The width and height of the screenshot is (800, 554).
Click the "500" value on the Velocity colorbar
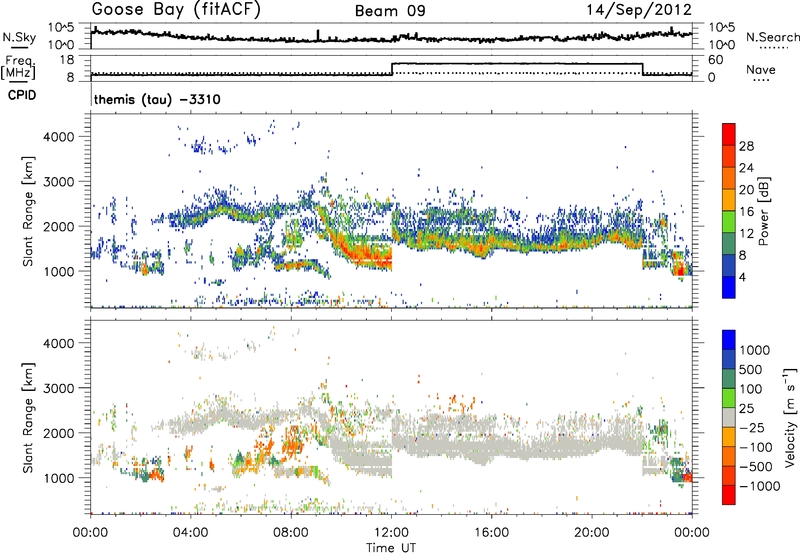pyautogui.click(x=751, y=370)
